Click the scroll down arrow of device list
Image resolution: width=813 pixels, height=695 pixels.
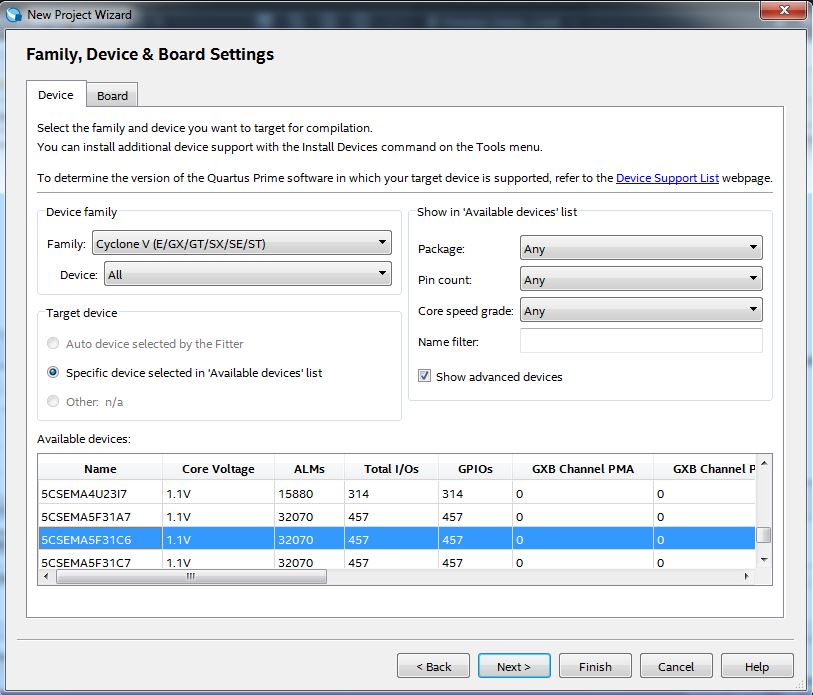click(764, 560)
